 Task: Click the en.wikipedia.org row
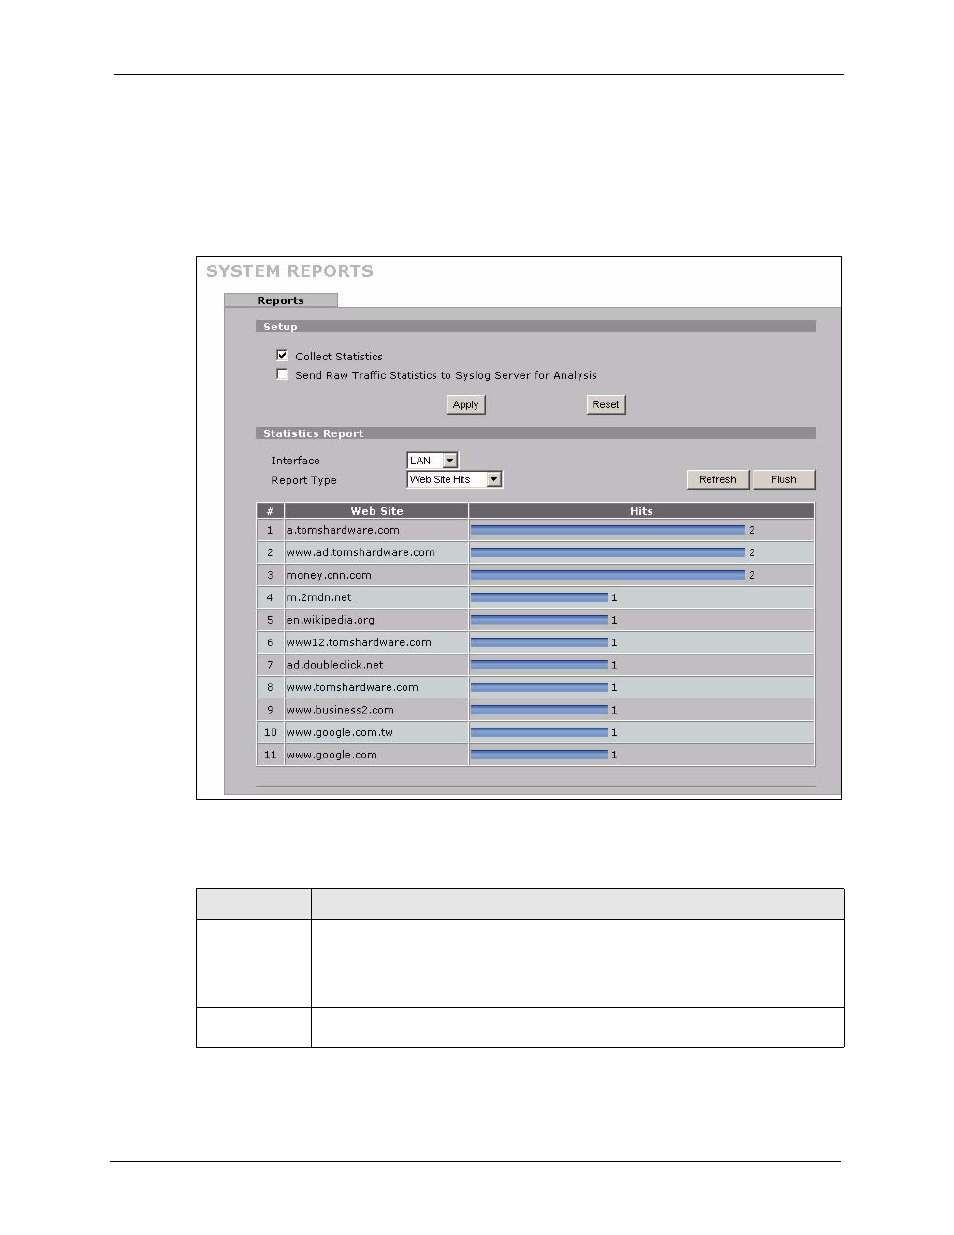pos(331,621)
